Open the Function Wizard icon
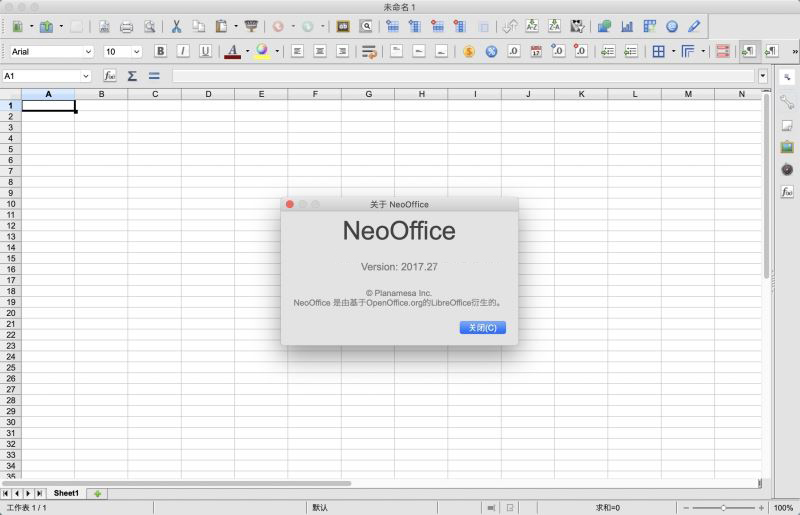Screen dimensions: 800x515 (x=110, y=76)
